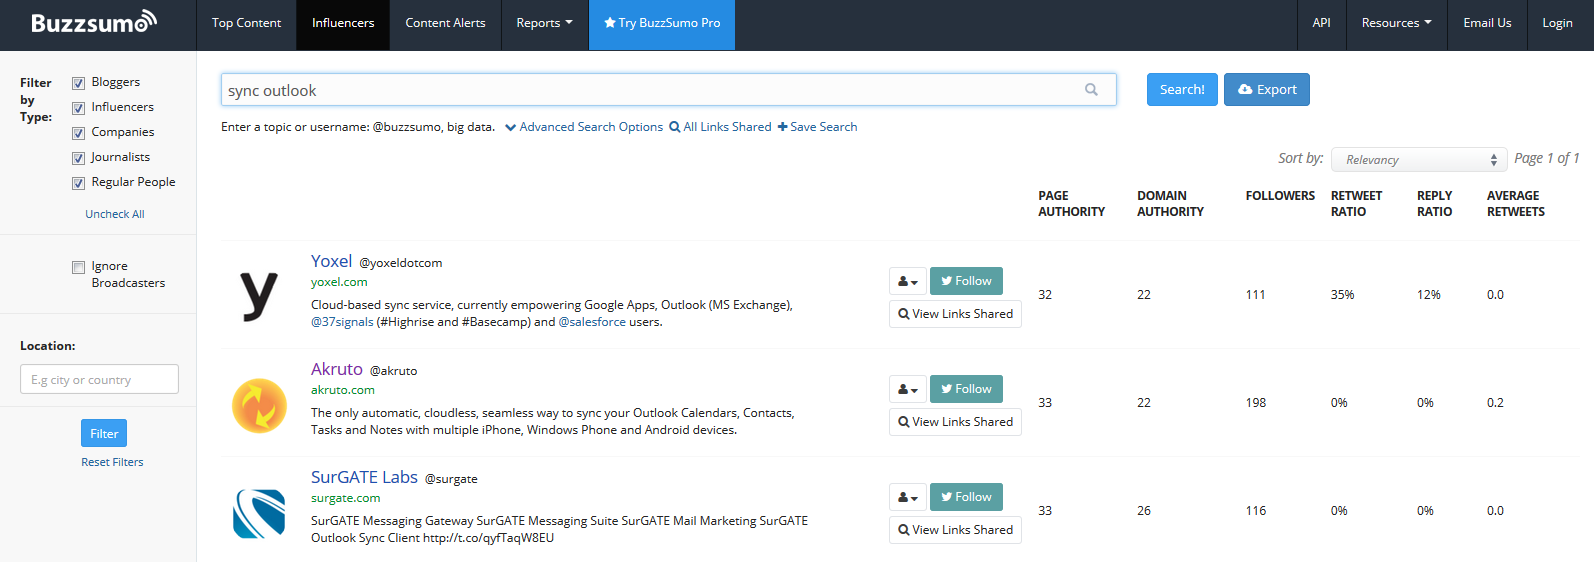Screen dimensions: 1594x562
Task: Click the Search! button
Action: coord(1182,90)
